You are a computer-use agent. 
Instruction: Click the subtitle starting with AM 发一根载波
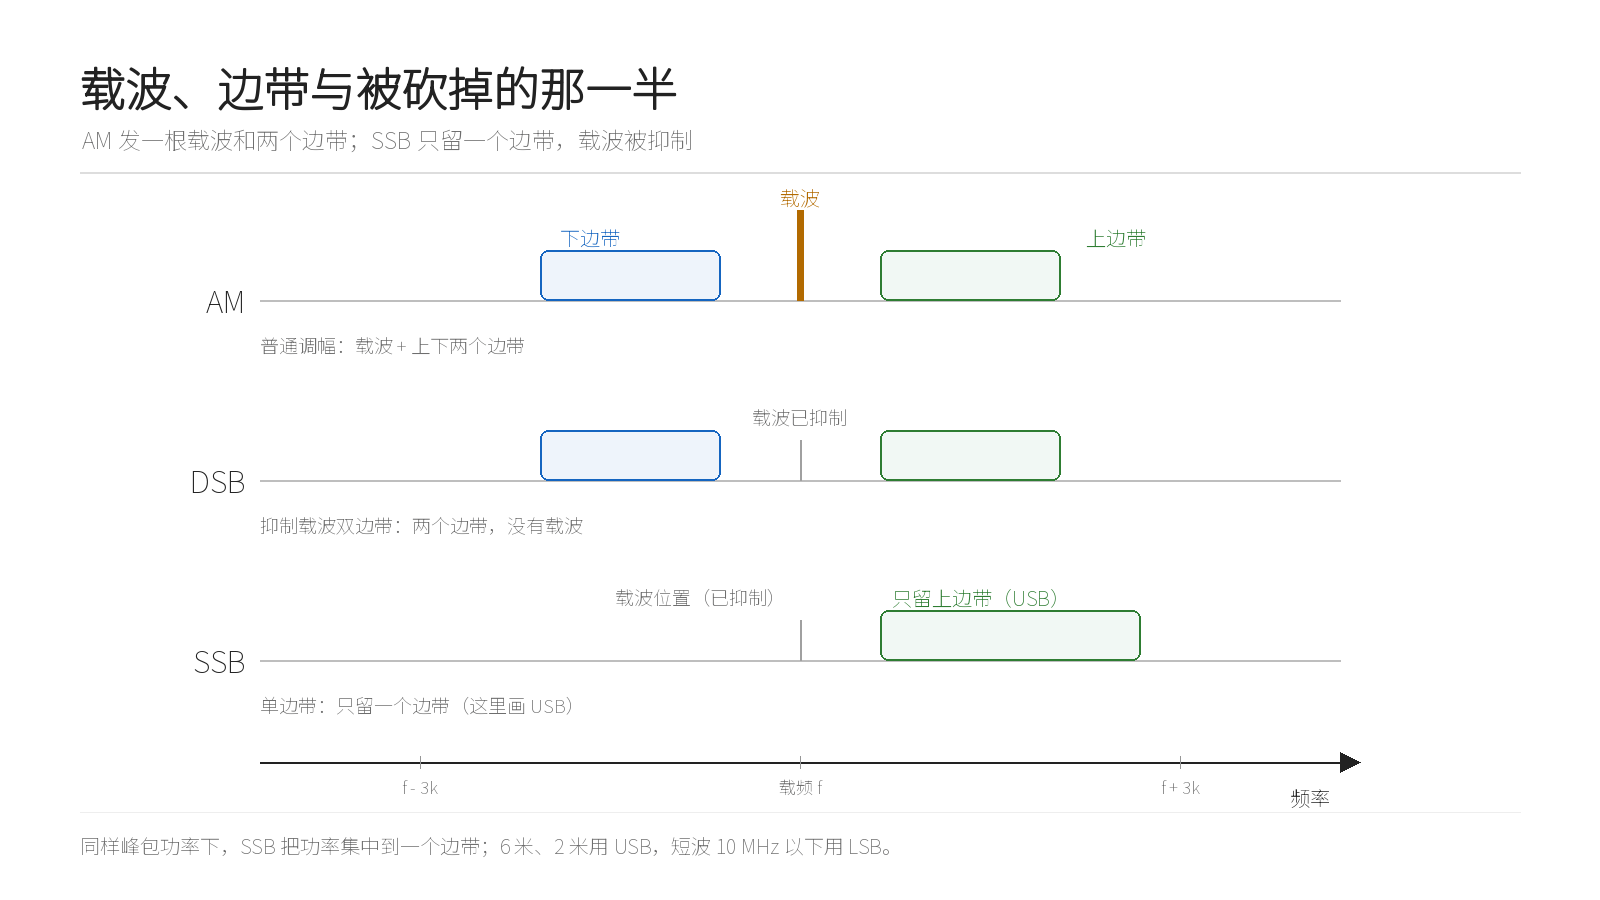click(387, 141)
